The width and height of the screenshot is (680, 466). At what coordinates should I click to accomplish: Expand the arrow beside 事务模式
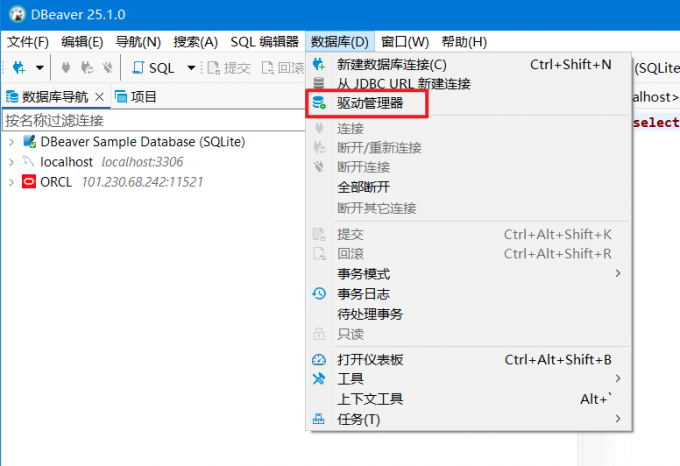click(x=618, y=274)
